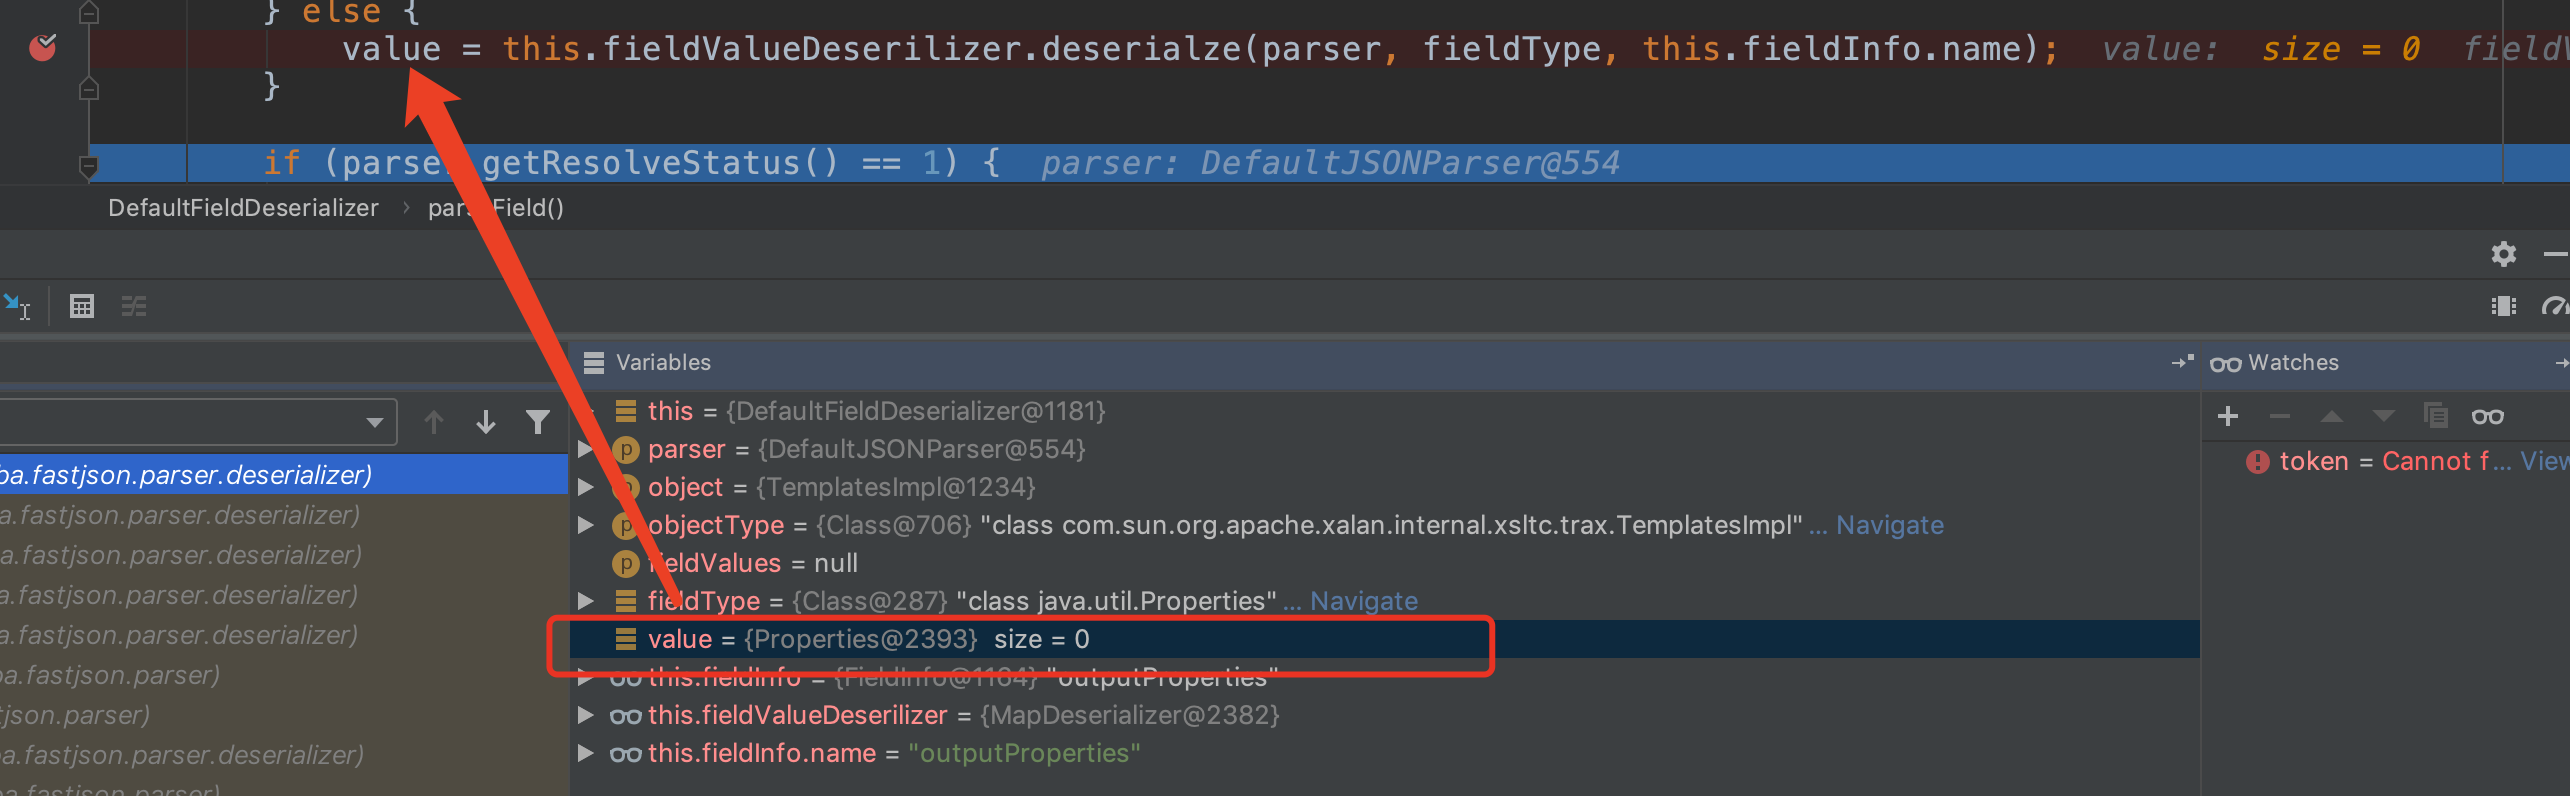Click the outputProperties string value

click(x=1024, y=753)
